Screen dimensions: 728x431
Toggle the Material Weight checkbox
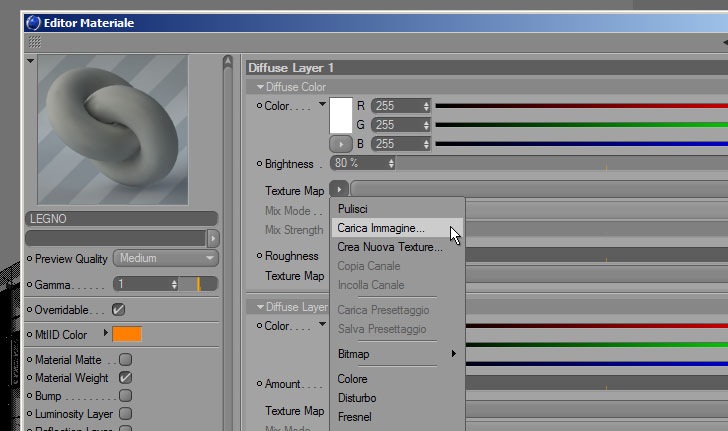click(125, 378)
